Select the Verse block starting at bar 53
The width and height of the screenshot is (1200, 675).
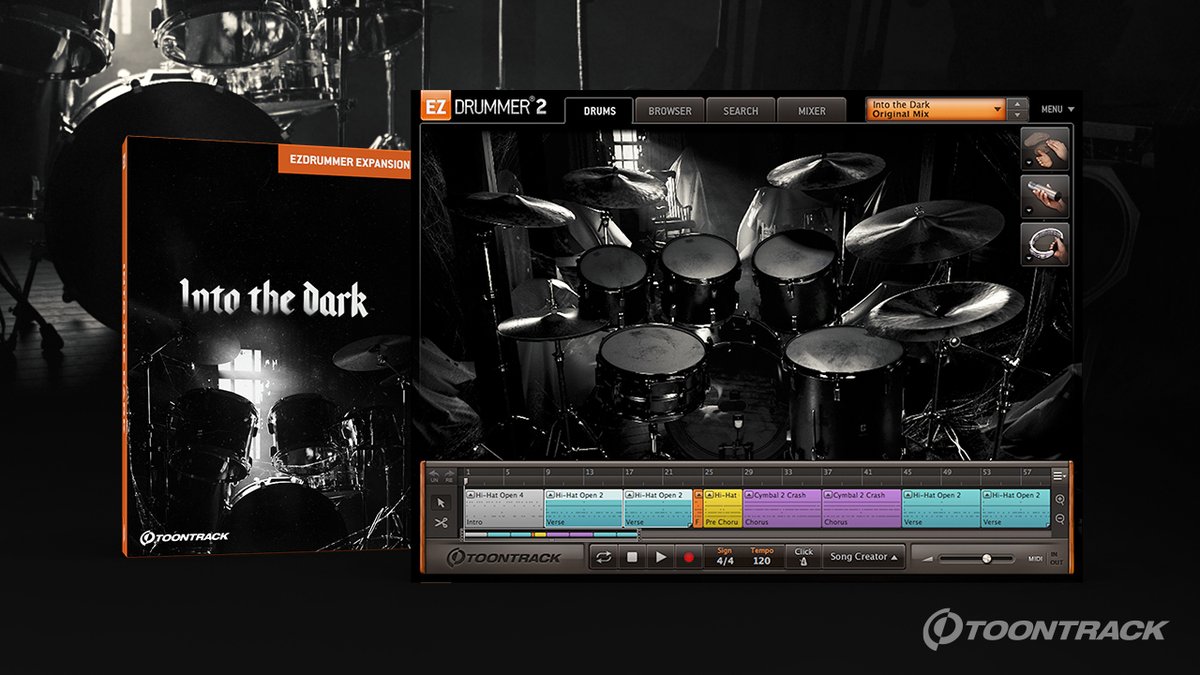tap(1015, 508)
